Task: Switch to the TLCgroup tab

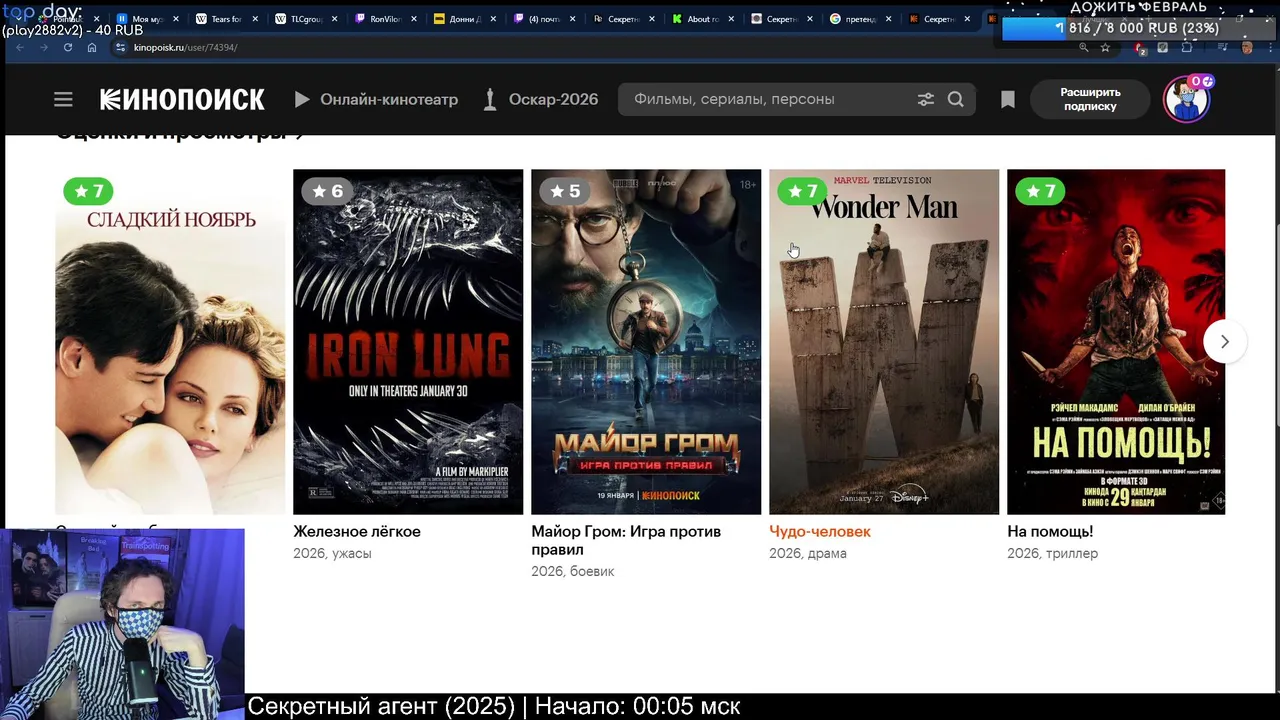Action: (305, 19)
